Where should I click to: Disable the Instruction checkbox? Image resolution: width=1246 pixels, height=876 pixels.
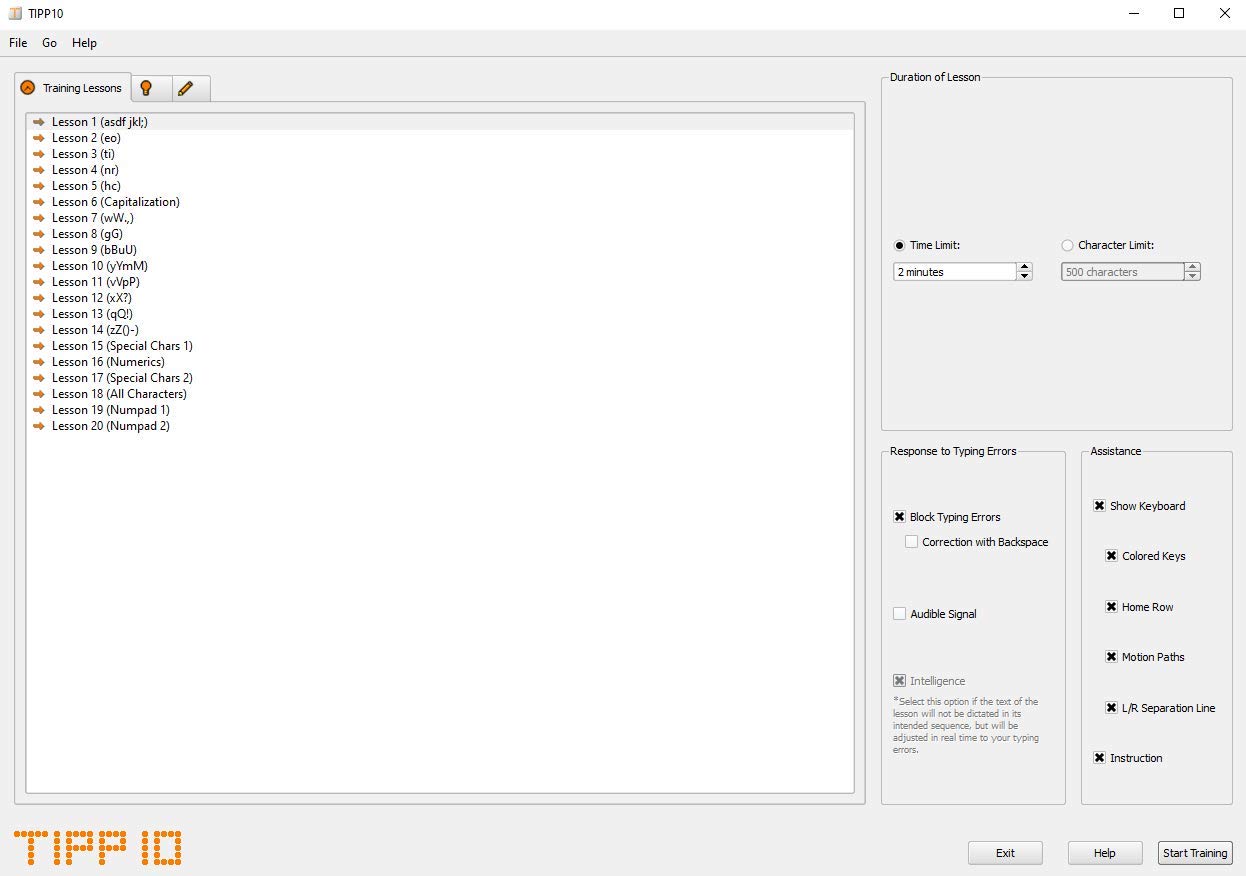click(x=1099, y=758)
